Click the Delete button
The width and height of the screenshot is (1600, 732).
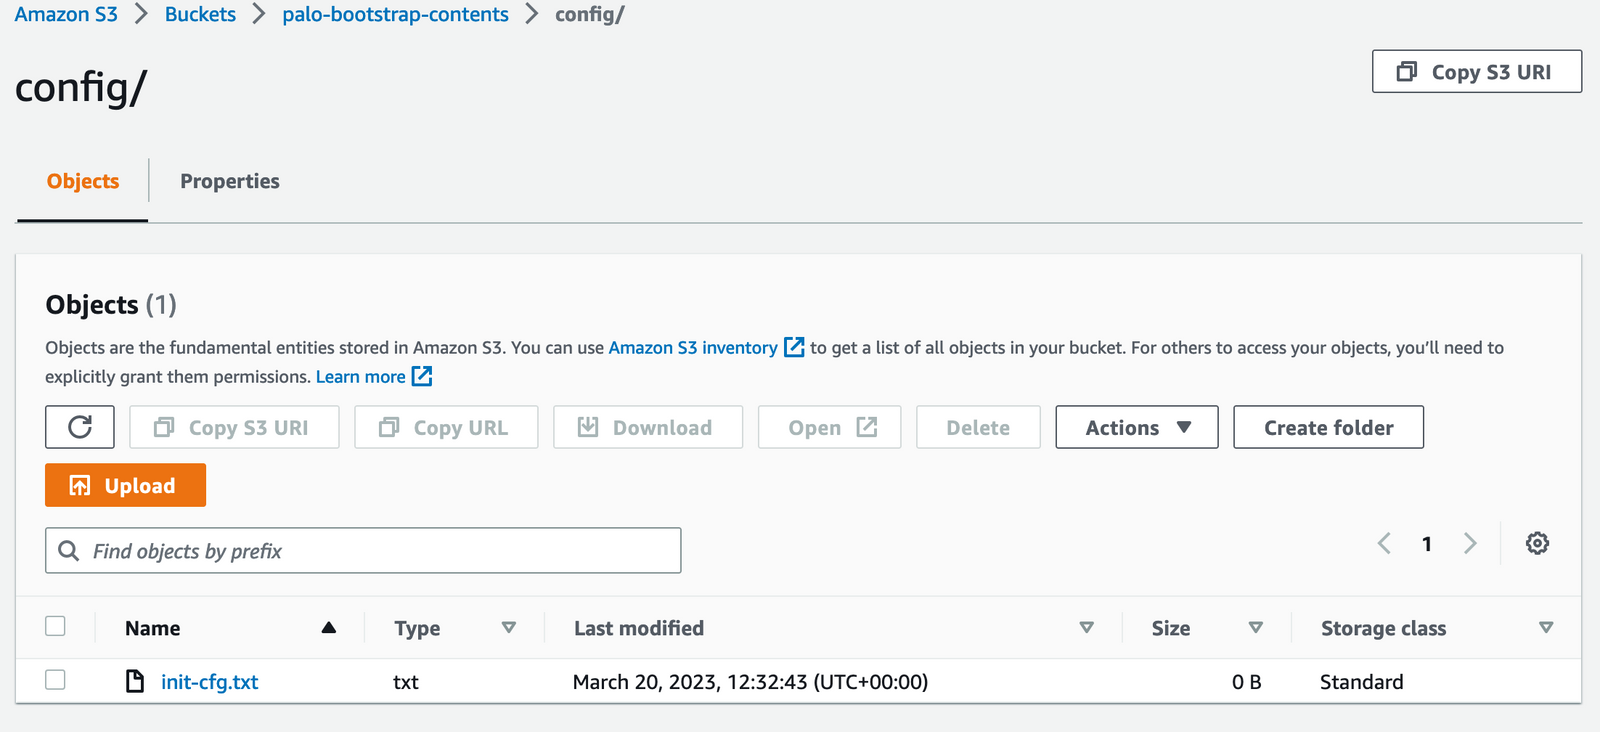(x=978, y=427)
